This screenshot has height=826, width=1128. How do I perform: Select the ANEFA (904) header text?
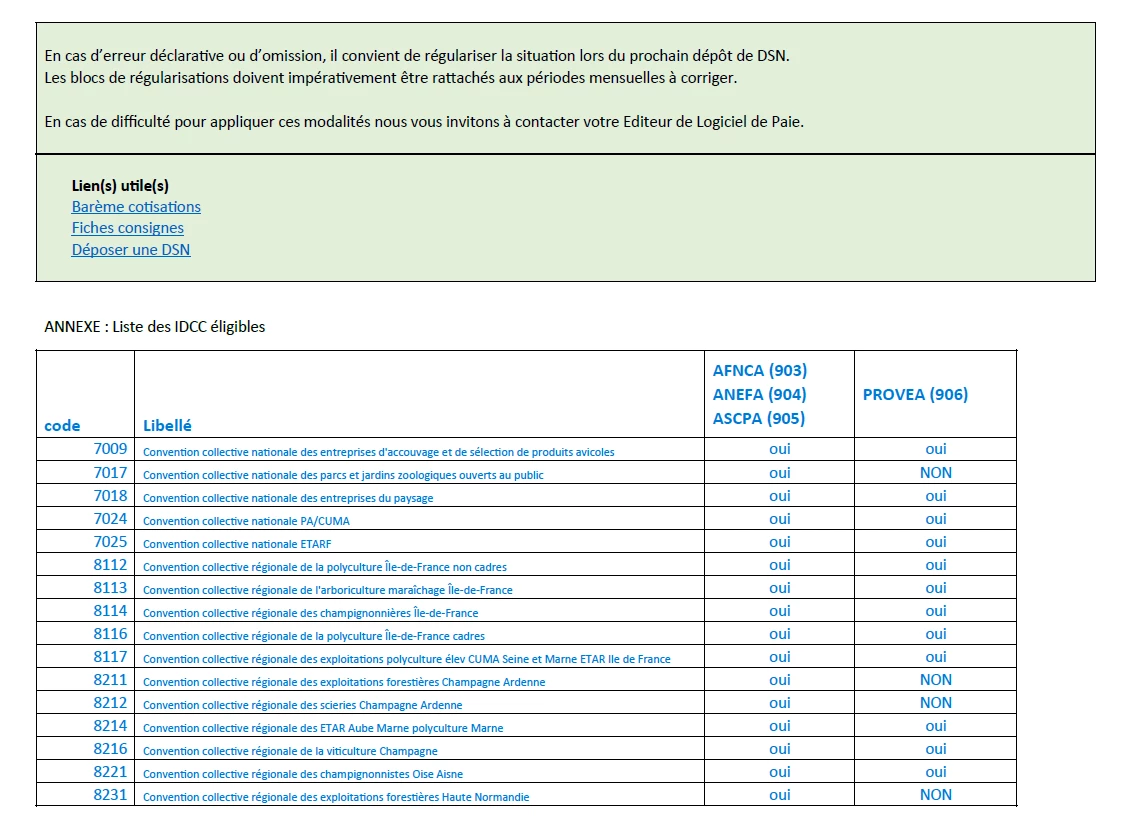pos(760,394)
